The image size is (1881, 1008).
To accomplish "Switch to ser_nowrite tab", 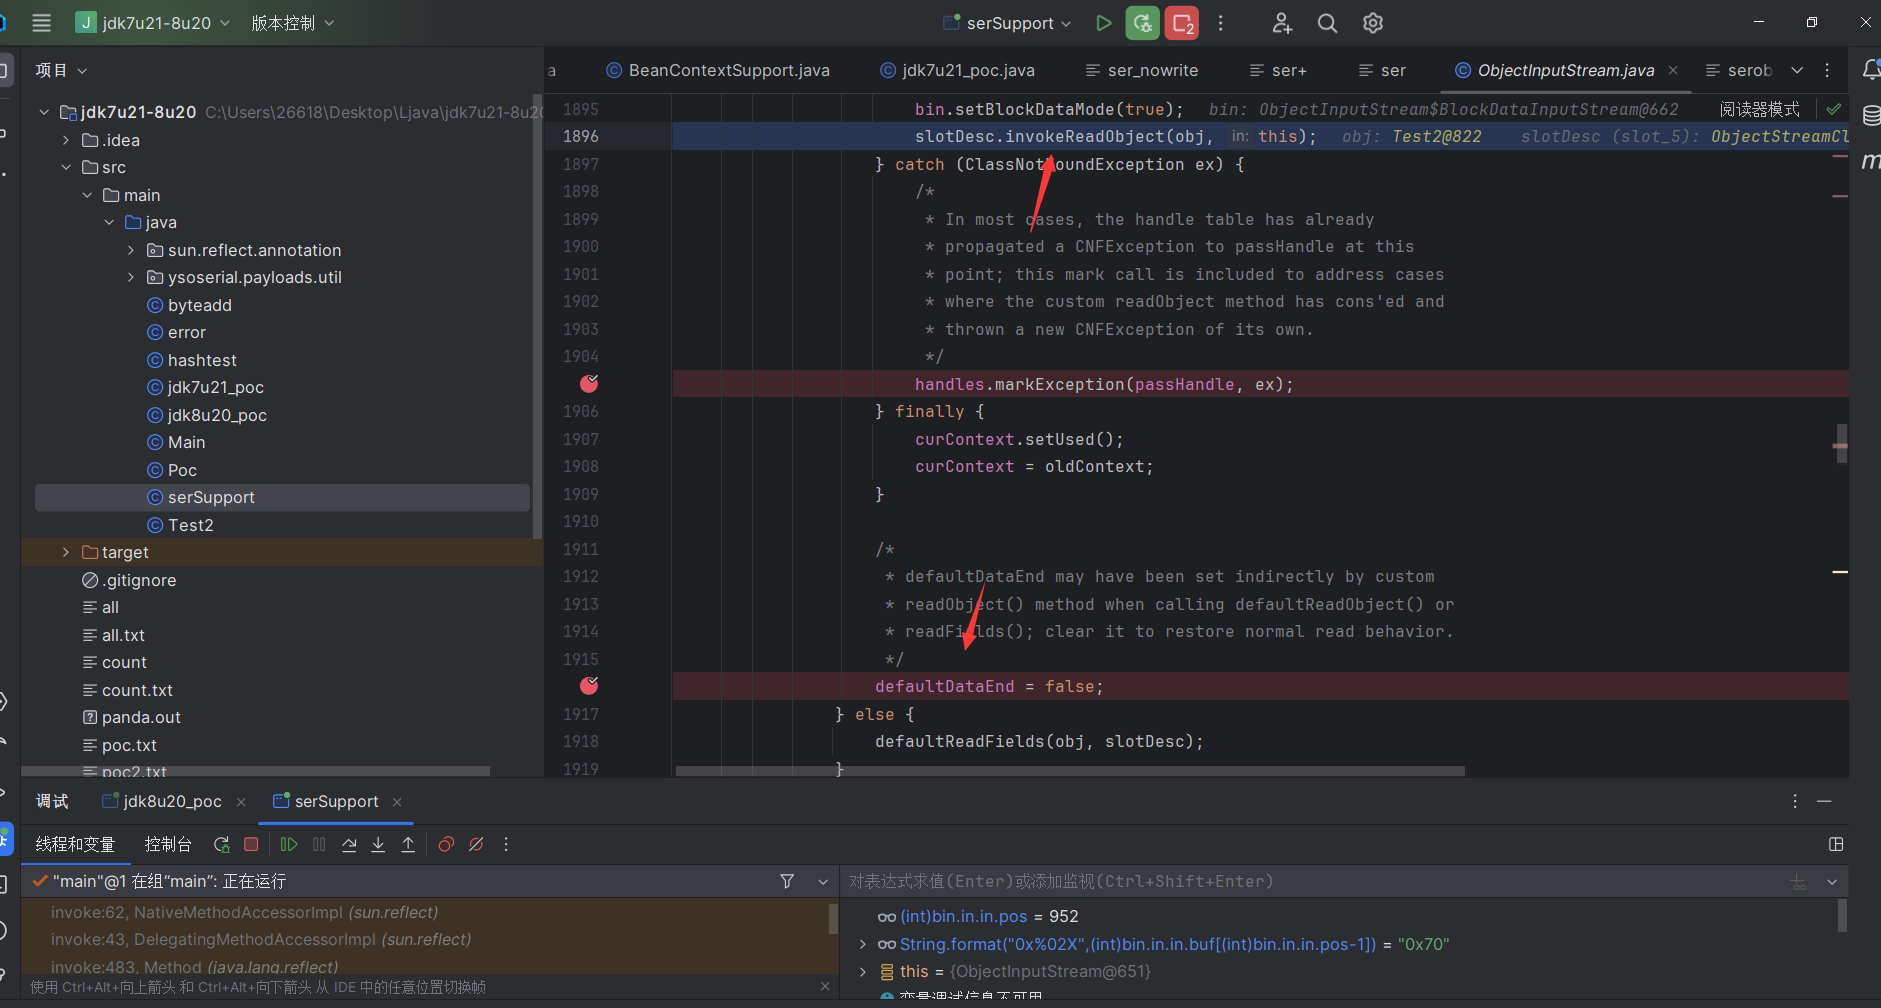I will pyautogui.click(x=1142, y=70).
